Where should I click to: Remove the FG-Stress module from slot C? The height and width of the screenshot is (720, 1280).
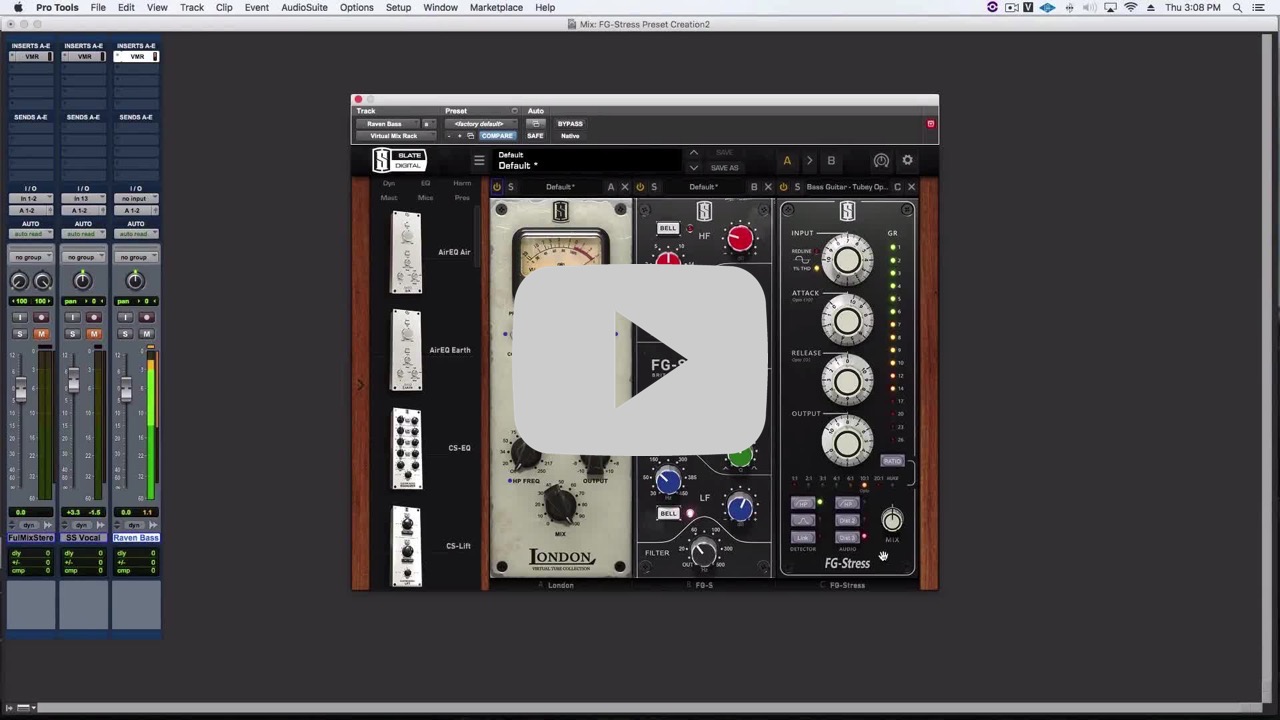point(911,187)
